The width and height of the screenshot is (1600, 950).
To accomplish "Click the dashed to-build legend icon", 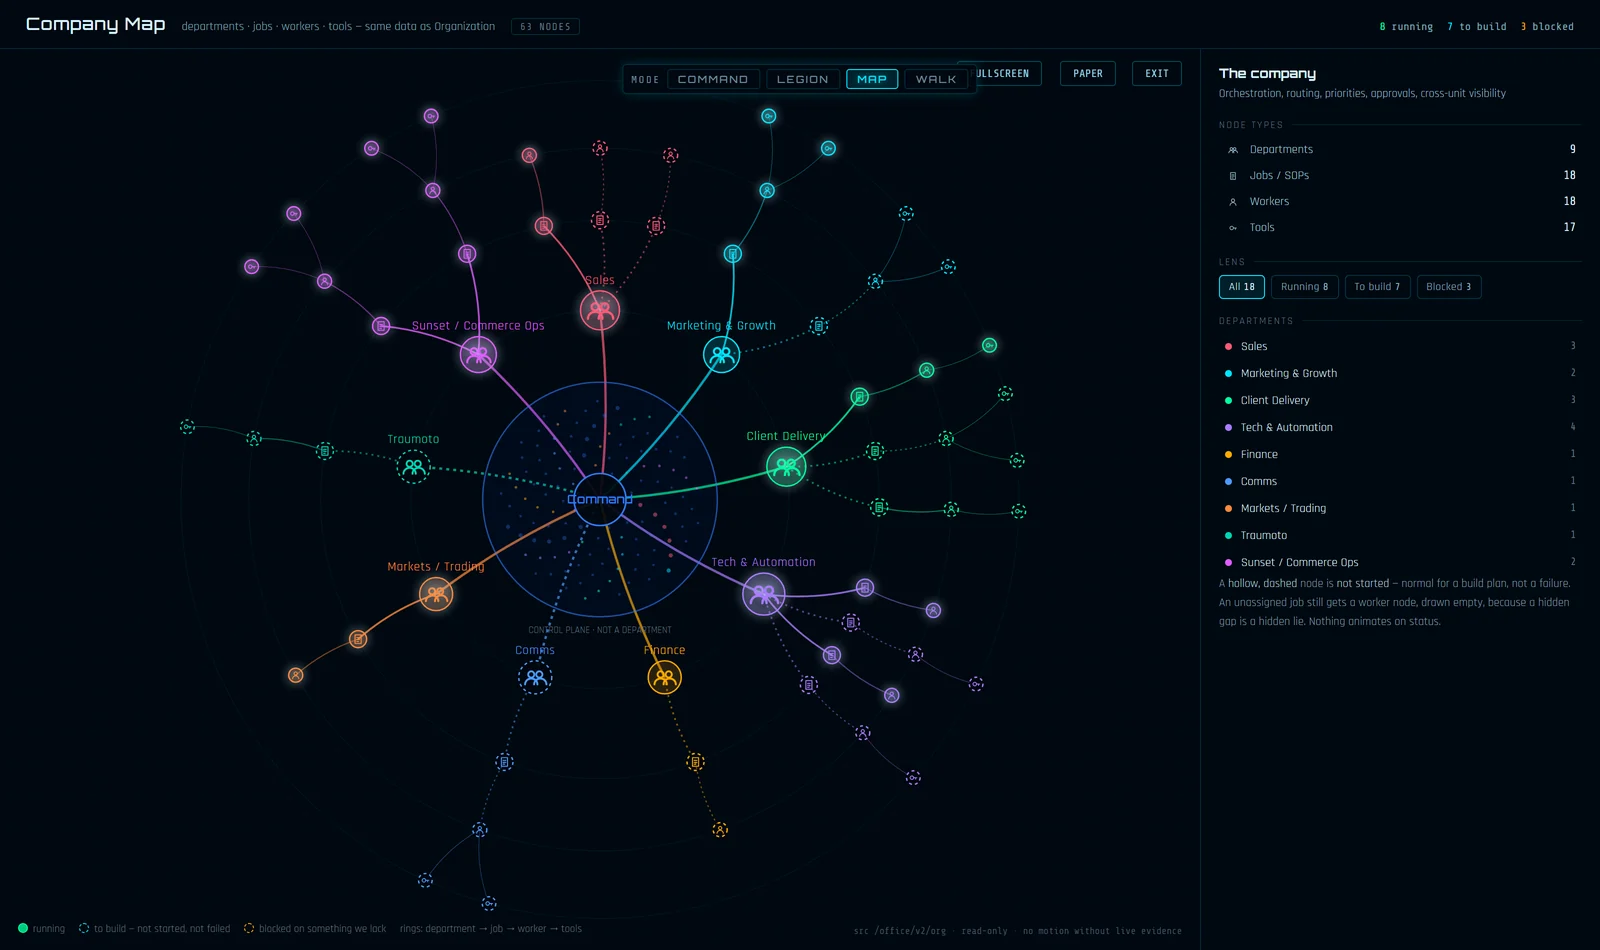I will [x=84, y=928].
